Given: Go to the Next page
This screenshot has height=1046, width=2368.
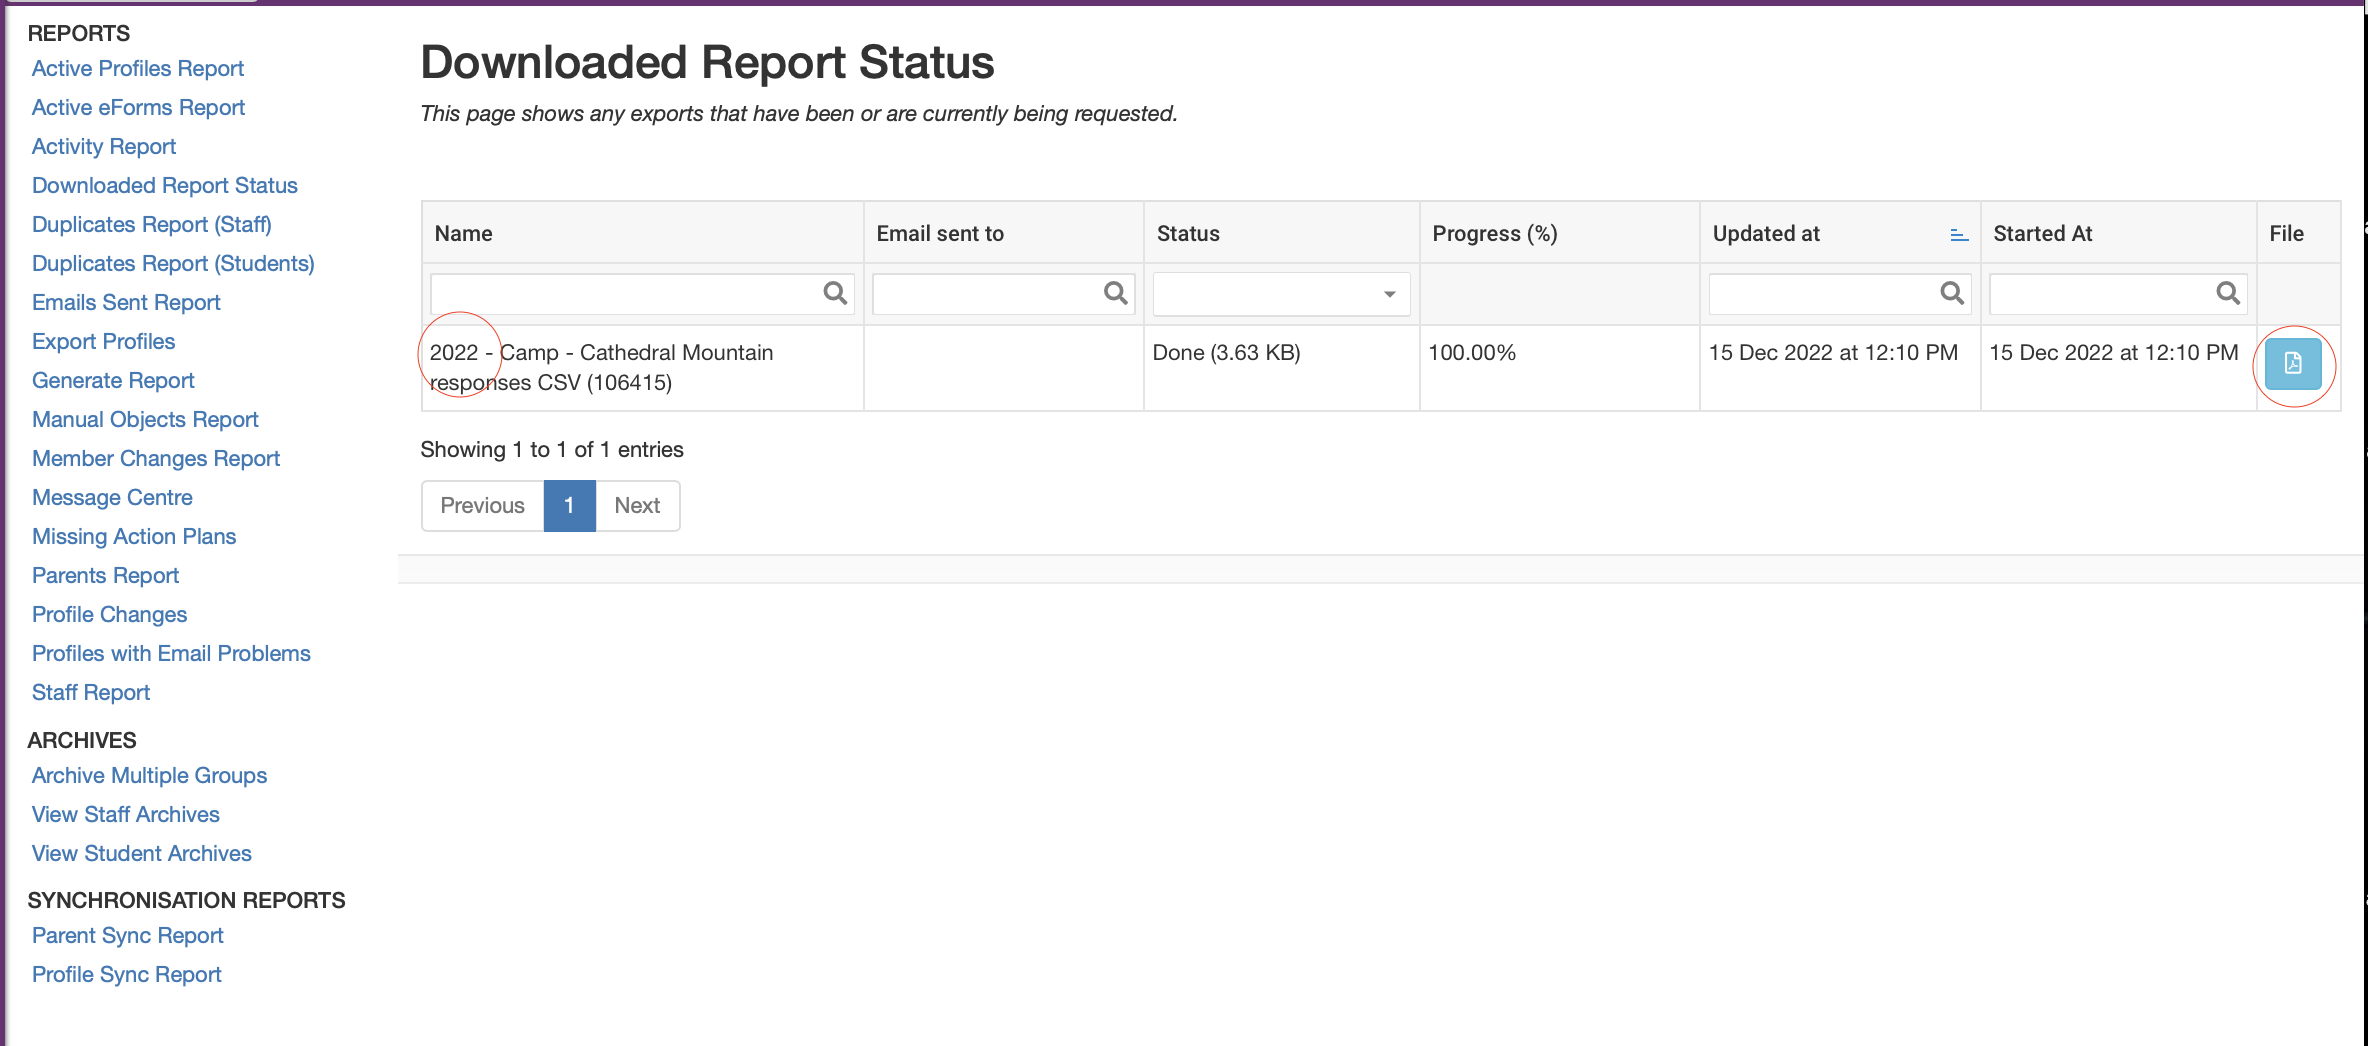Looking at the screenshot, I should (637, 506).
